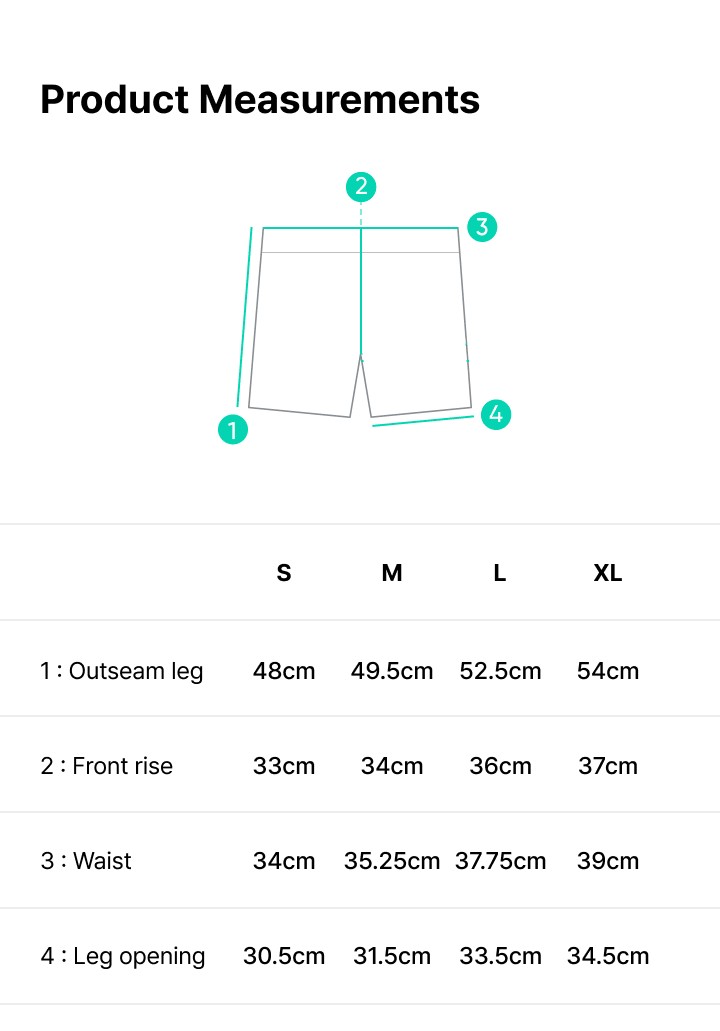Viewport: 720px width, 1031px height.
Task: Click the Outseam leg row label
Action: pyautogui.click(x=122, y=670)
